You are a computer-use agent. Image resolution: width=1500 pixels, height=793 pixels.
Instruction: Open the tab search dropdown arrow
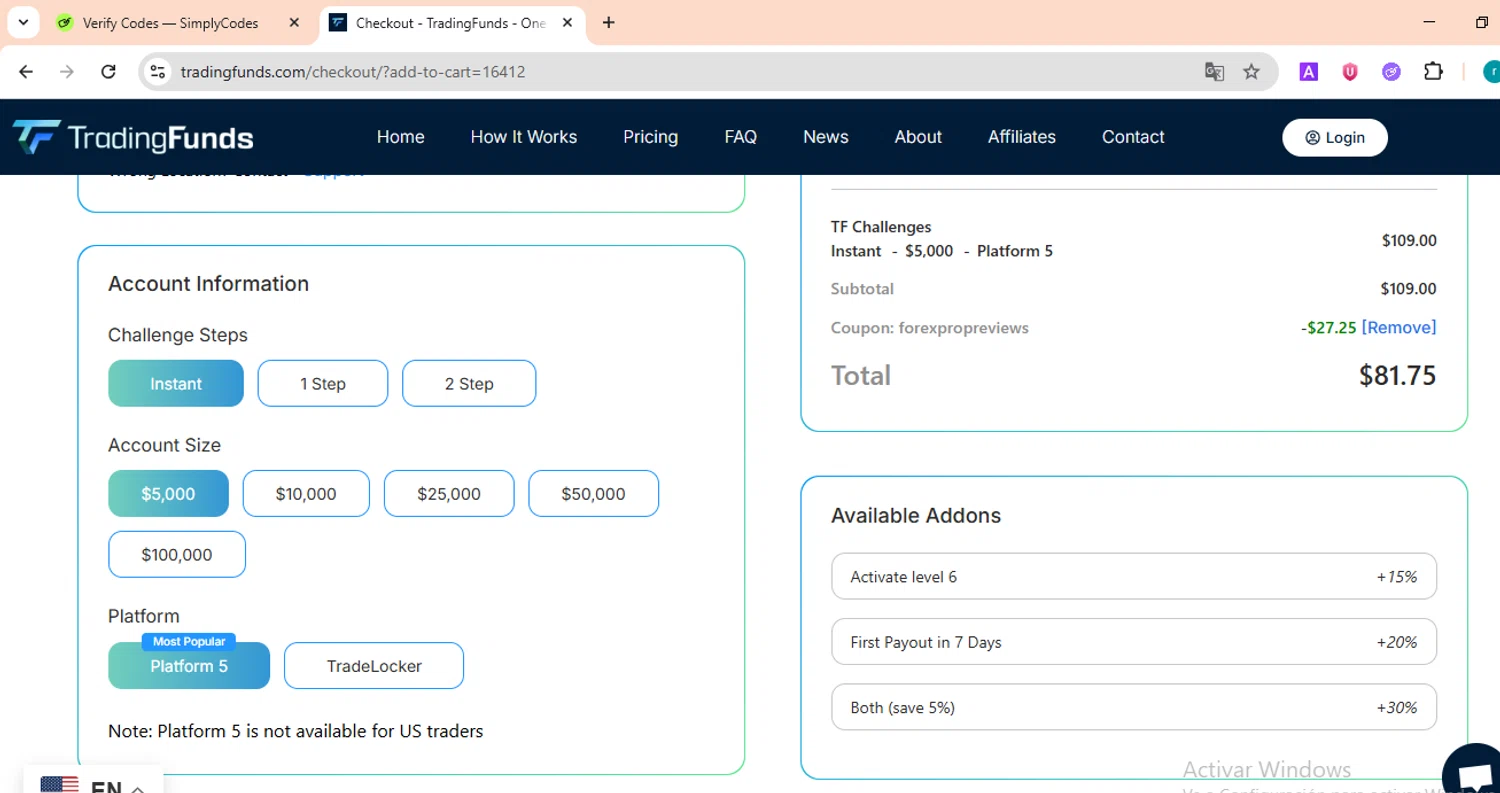tap(22, 22)
